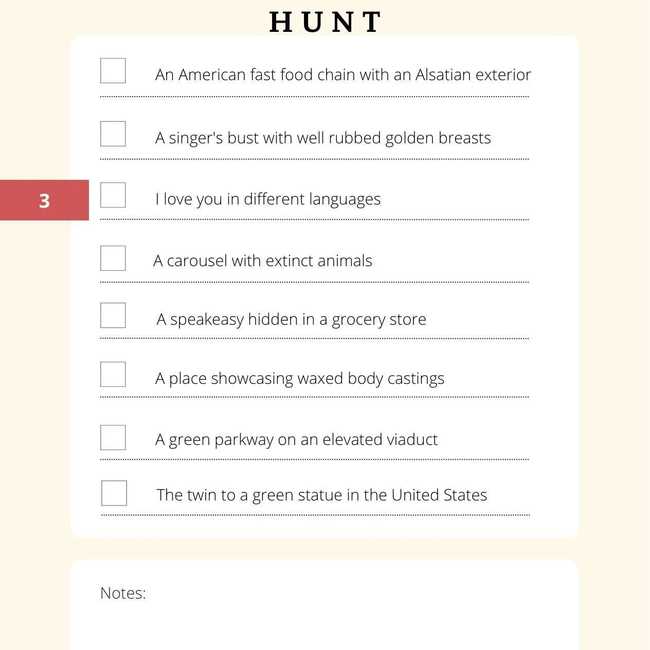Select text 'A green parkway on an elevated viaduct'
This screenshot has height=650, width=650.
pyautogui.click(x=296, y=440)
